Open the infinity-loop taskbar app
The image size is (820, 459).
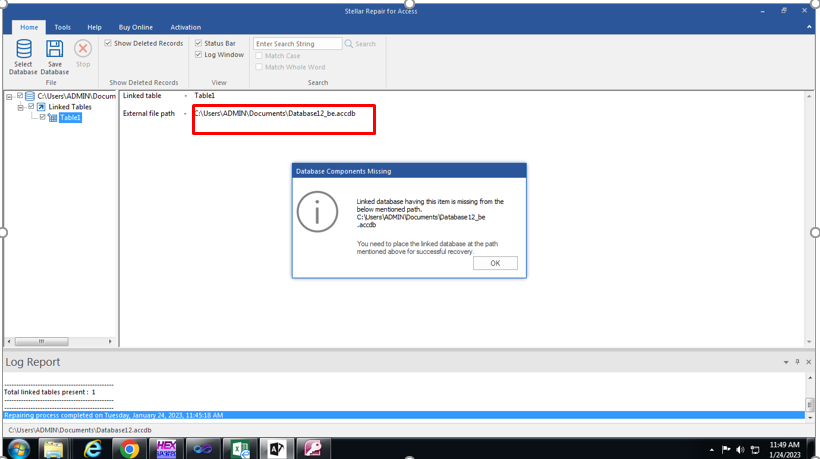click(x=202, y=449)
